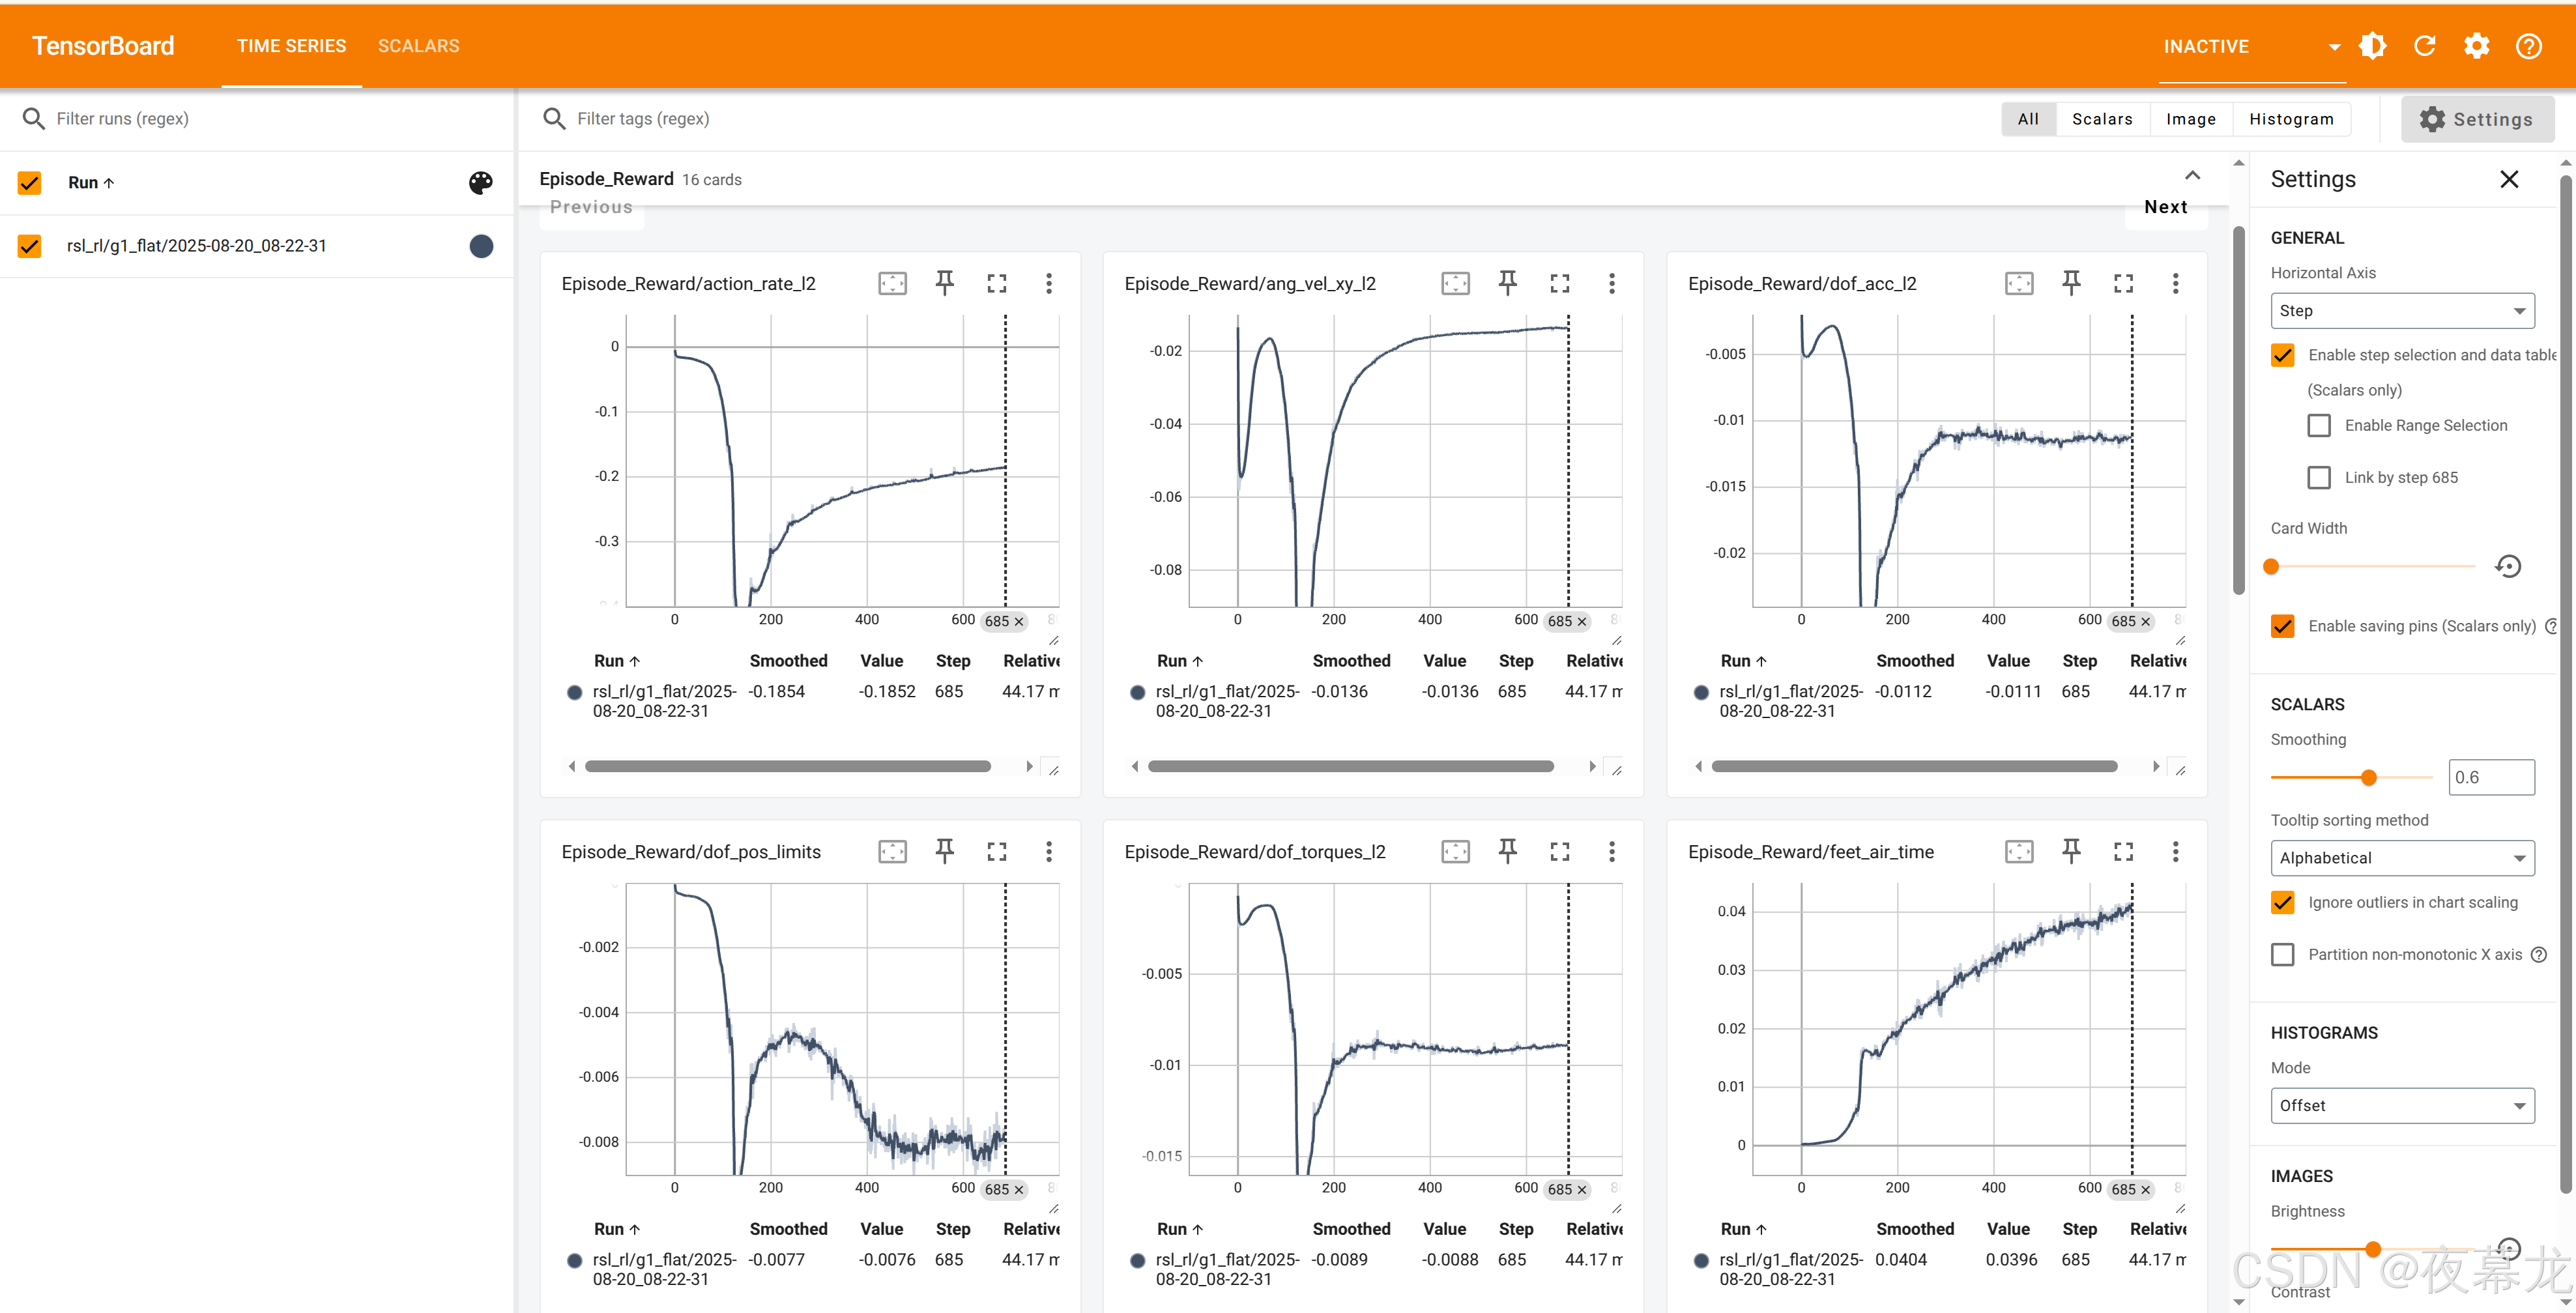Reset card width to default
This screenshot has width=2576, height=1313.
2507,566
